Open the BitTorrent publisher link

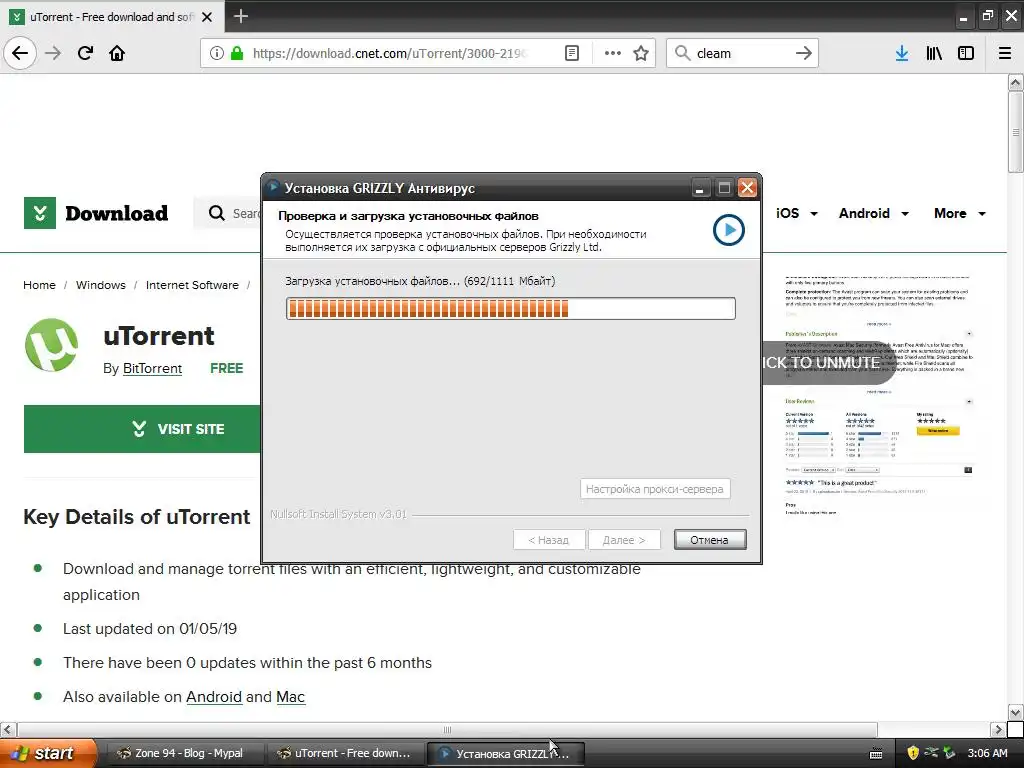coord(152,368)
